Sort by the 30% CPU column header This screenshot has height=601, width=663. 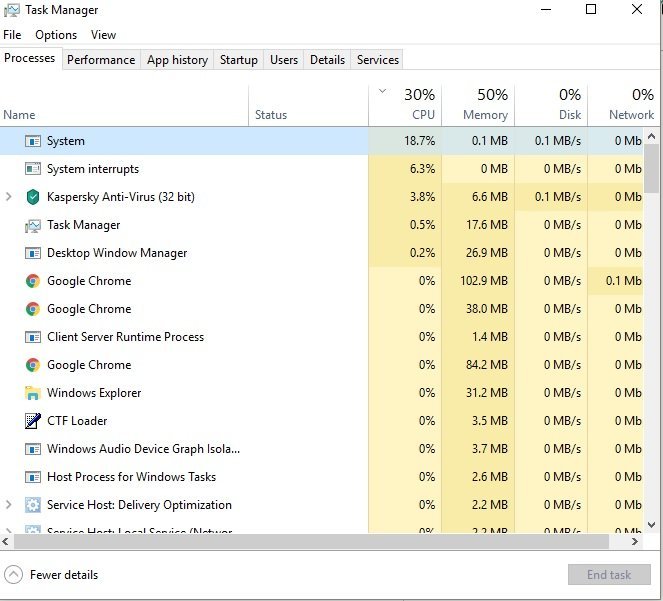(x=405, y=106)
